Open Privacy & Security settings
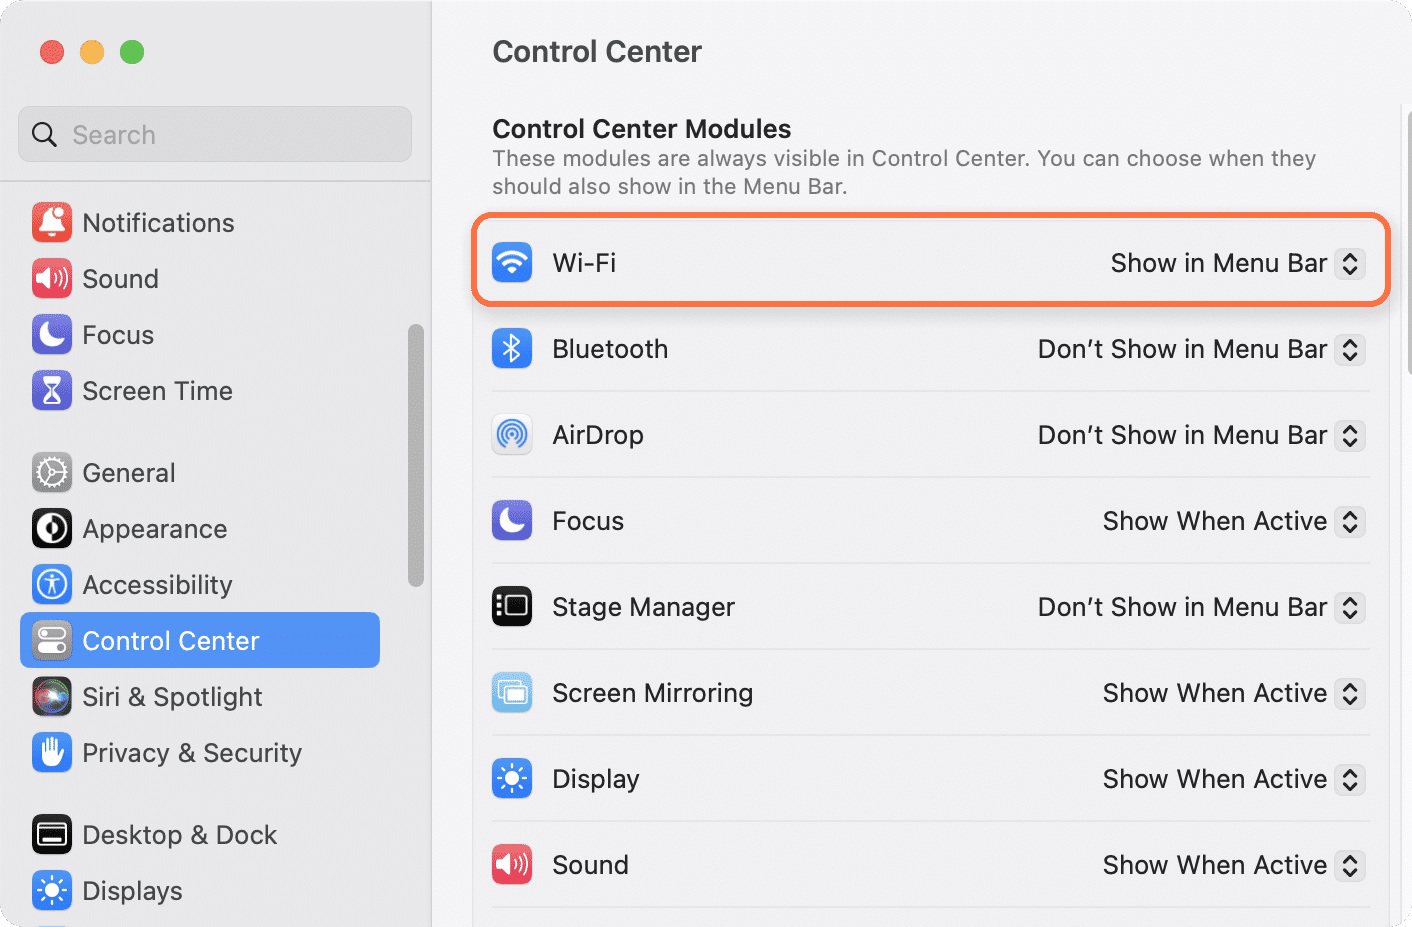This screenshot has height=927, width=1412. [x=192, y=752]
